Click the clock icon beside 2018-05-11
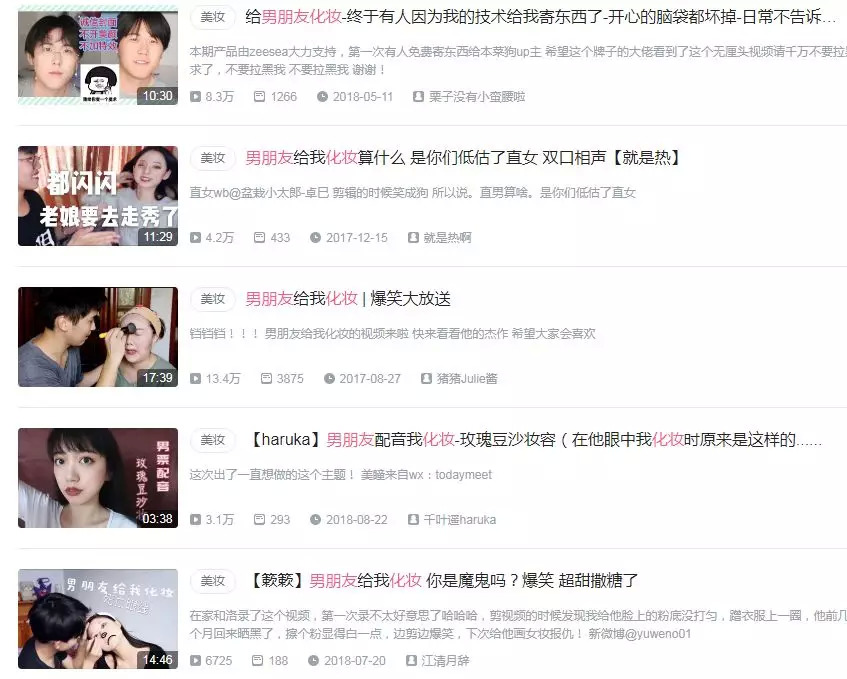The image size is (847, 679). pos(322,97)
